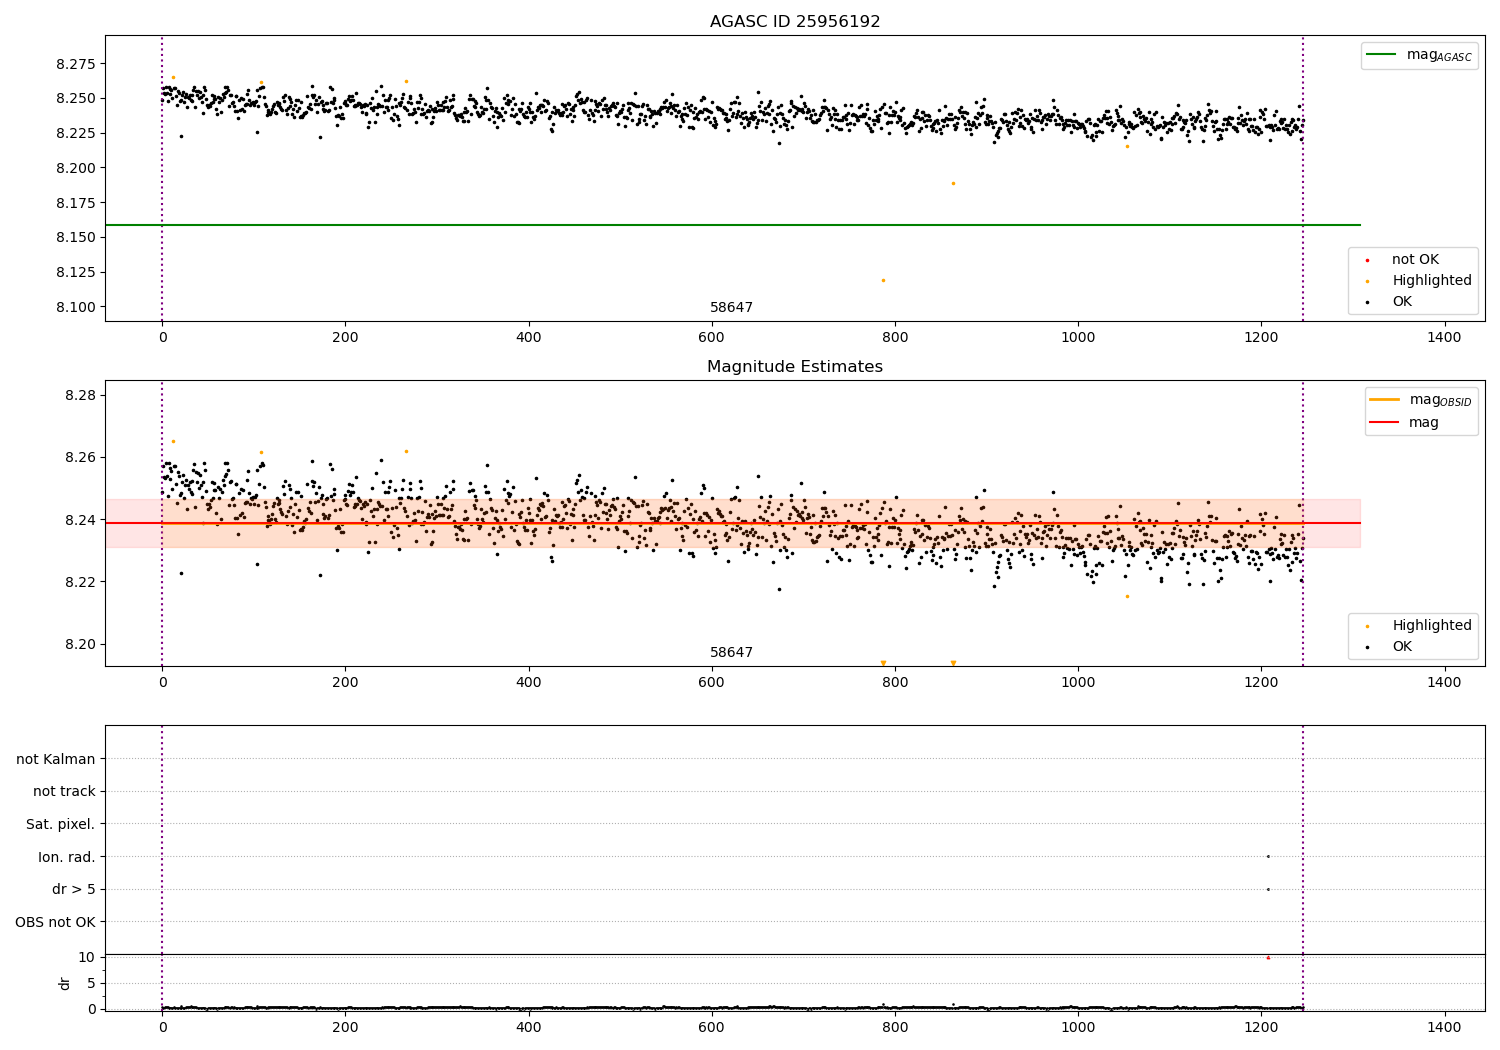Click the 8.24 tick on the middle y-axis
Viewport: 1500px width, 1050px height.
click(x=80, y=520)
